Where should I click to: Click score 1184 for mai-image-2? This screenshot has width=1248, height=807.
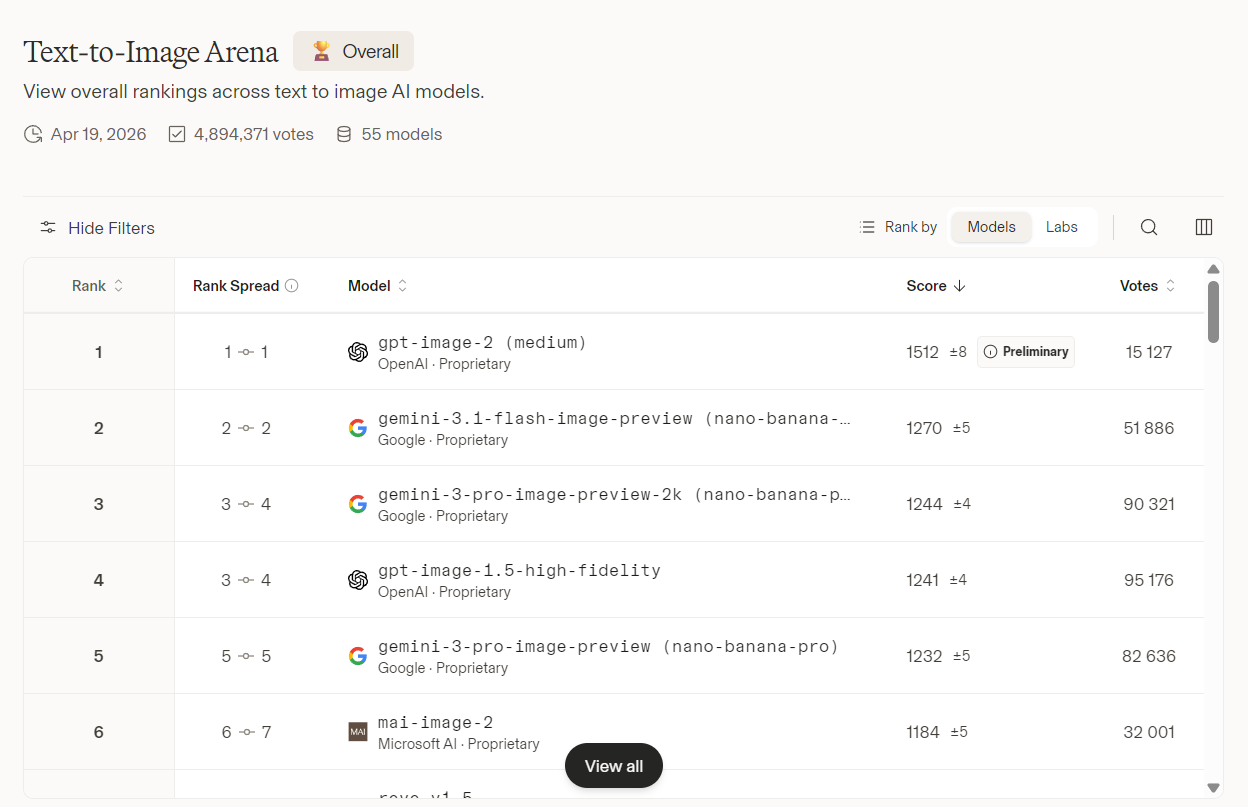point(923,732)
